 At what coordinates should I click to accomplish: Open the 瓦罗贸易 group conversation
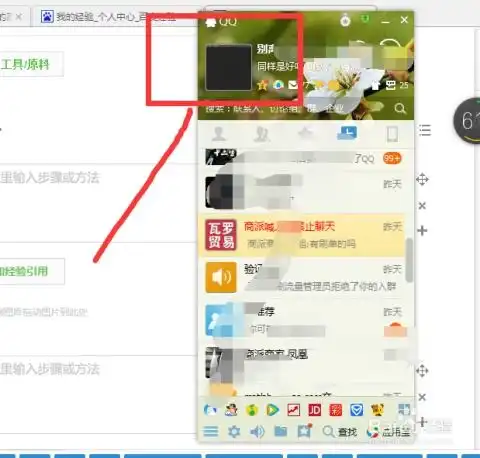(303, 235)
